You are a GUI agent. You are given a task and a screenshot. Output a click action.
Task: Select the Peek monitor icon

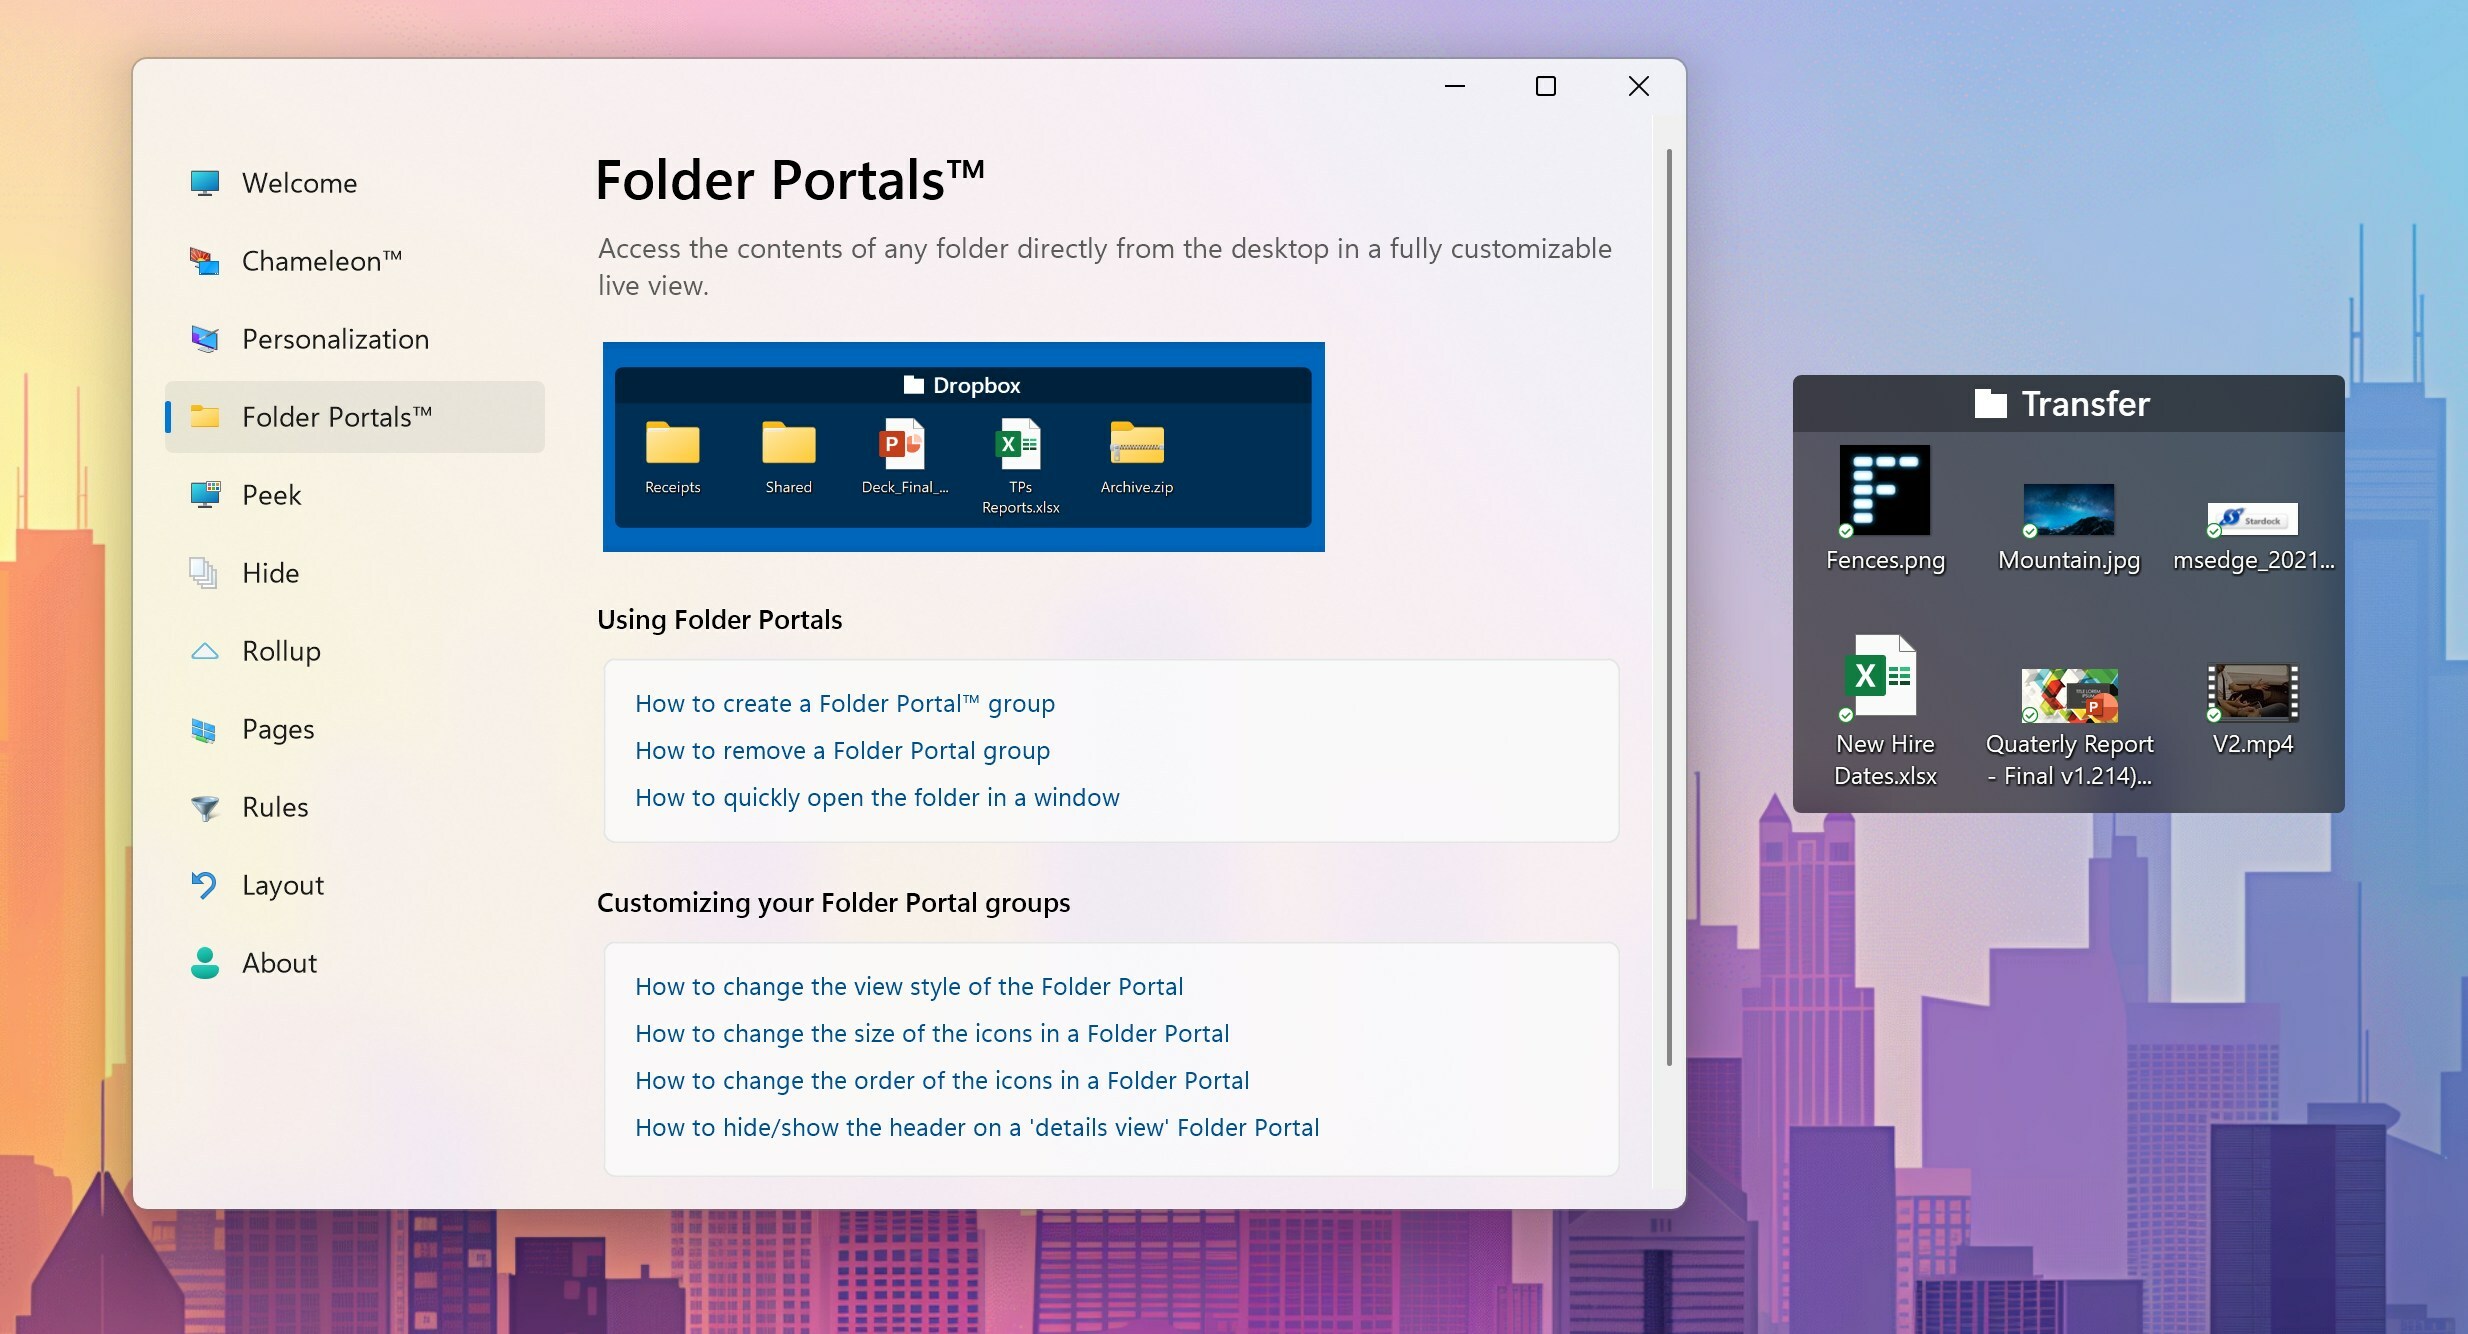point(204,495)
